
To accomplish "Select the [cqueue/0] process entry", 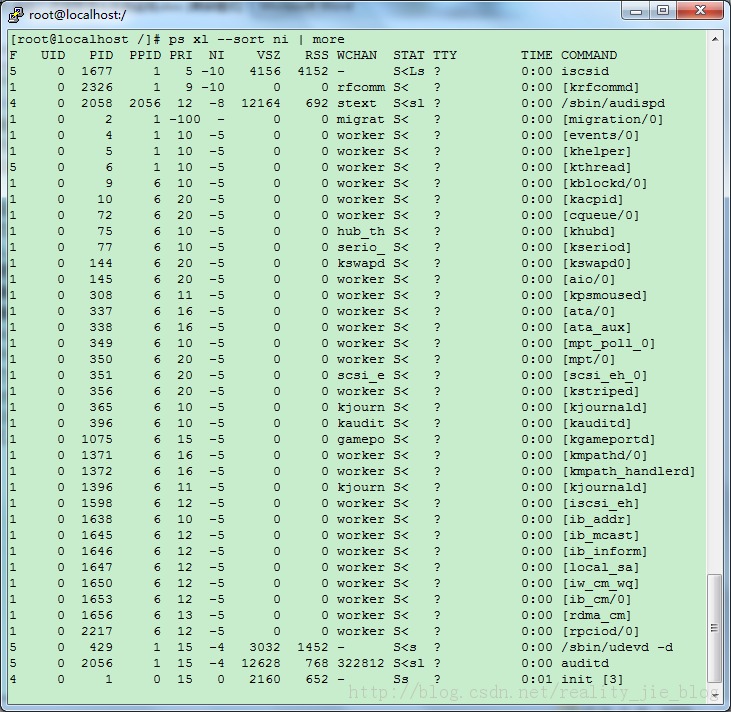I will [x=601, y=215].
